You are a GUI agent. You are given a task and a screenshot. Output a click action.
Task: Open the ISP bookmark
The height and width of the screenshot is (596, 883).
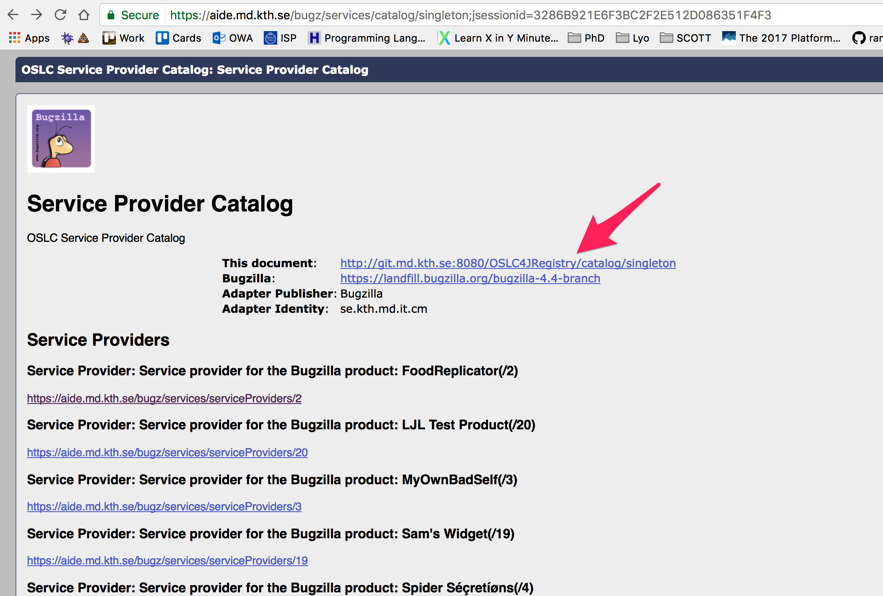[x=280, y=38]
